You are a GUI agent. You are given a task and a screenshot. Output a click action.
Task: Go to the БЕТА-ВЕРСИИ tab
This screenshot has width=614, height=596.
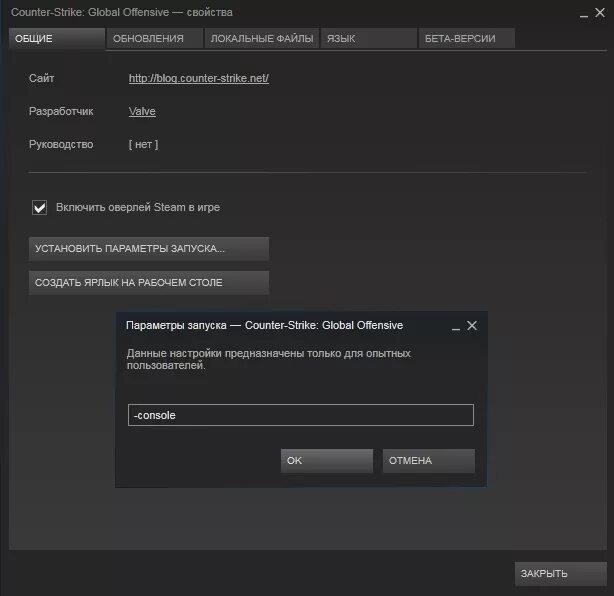466,38
